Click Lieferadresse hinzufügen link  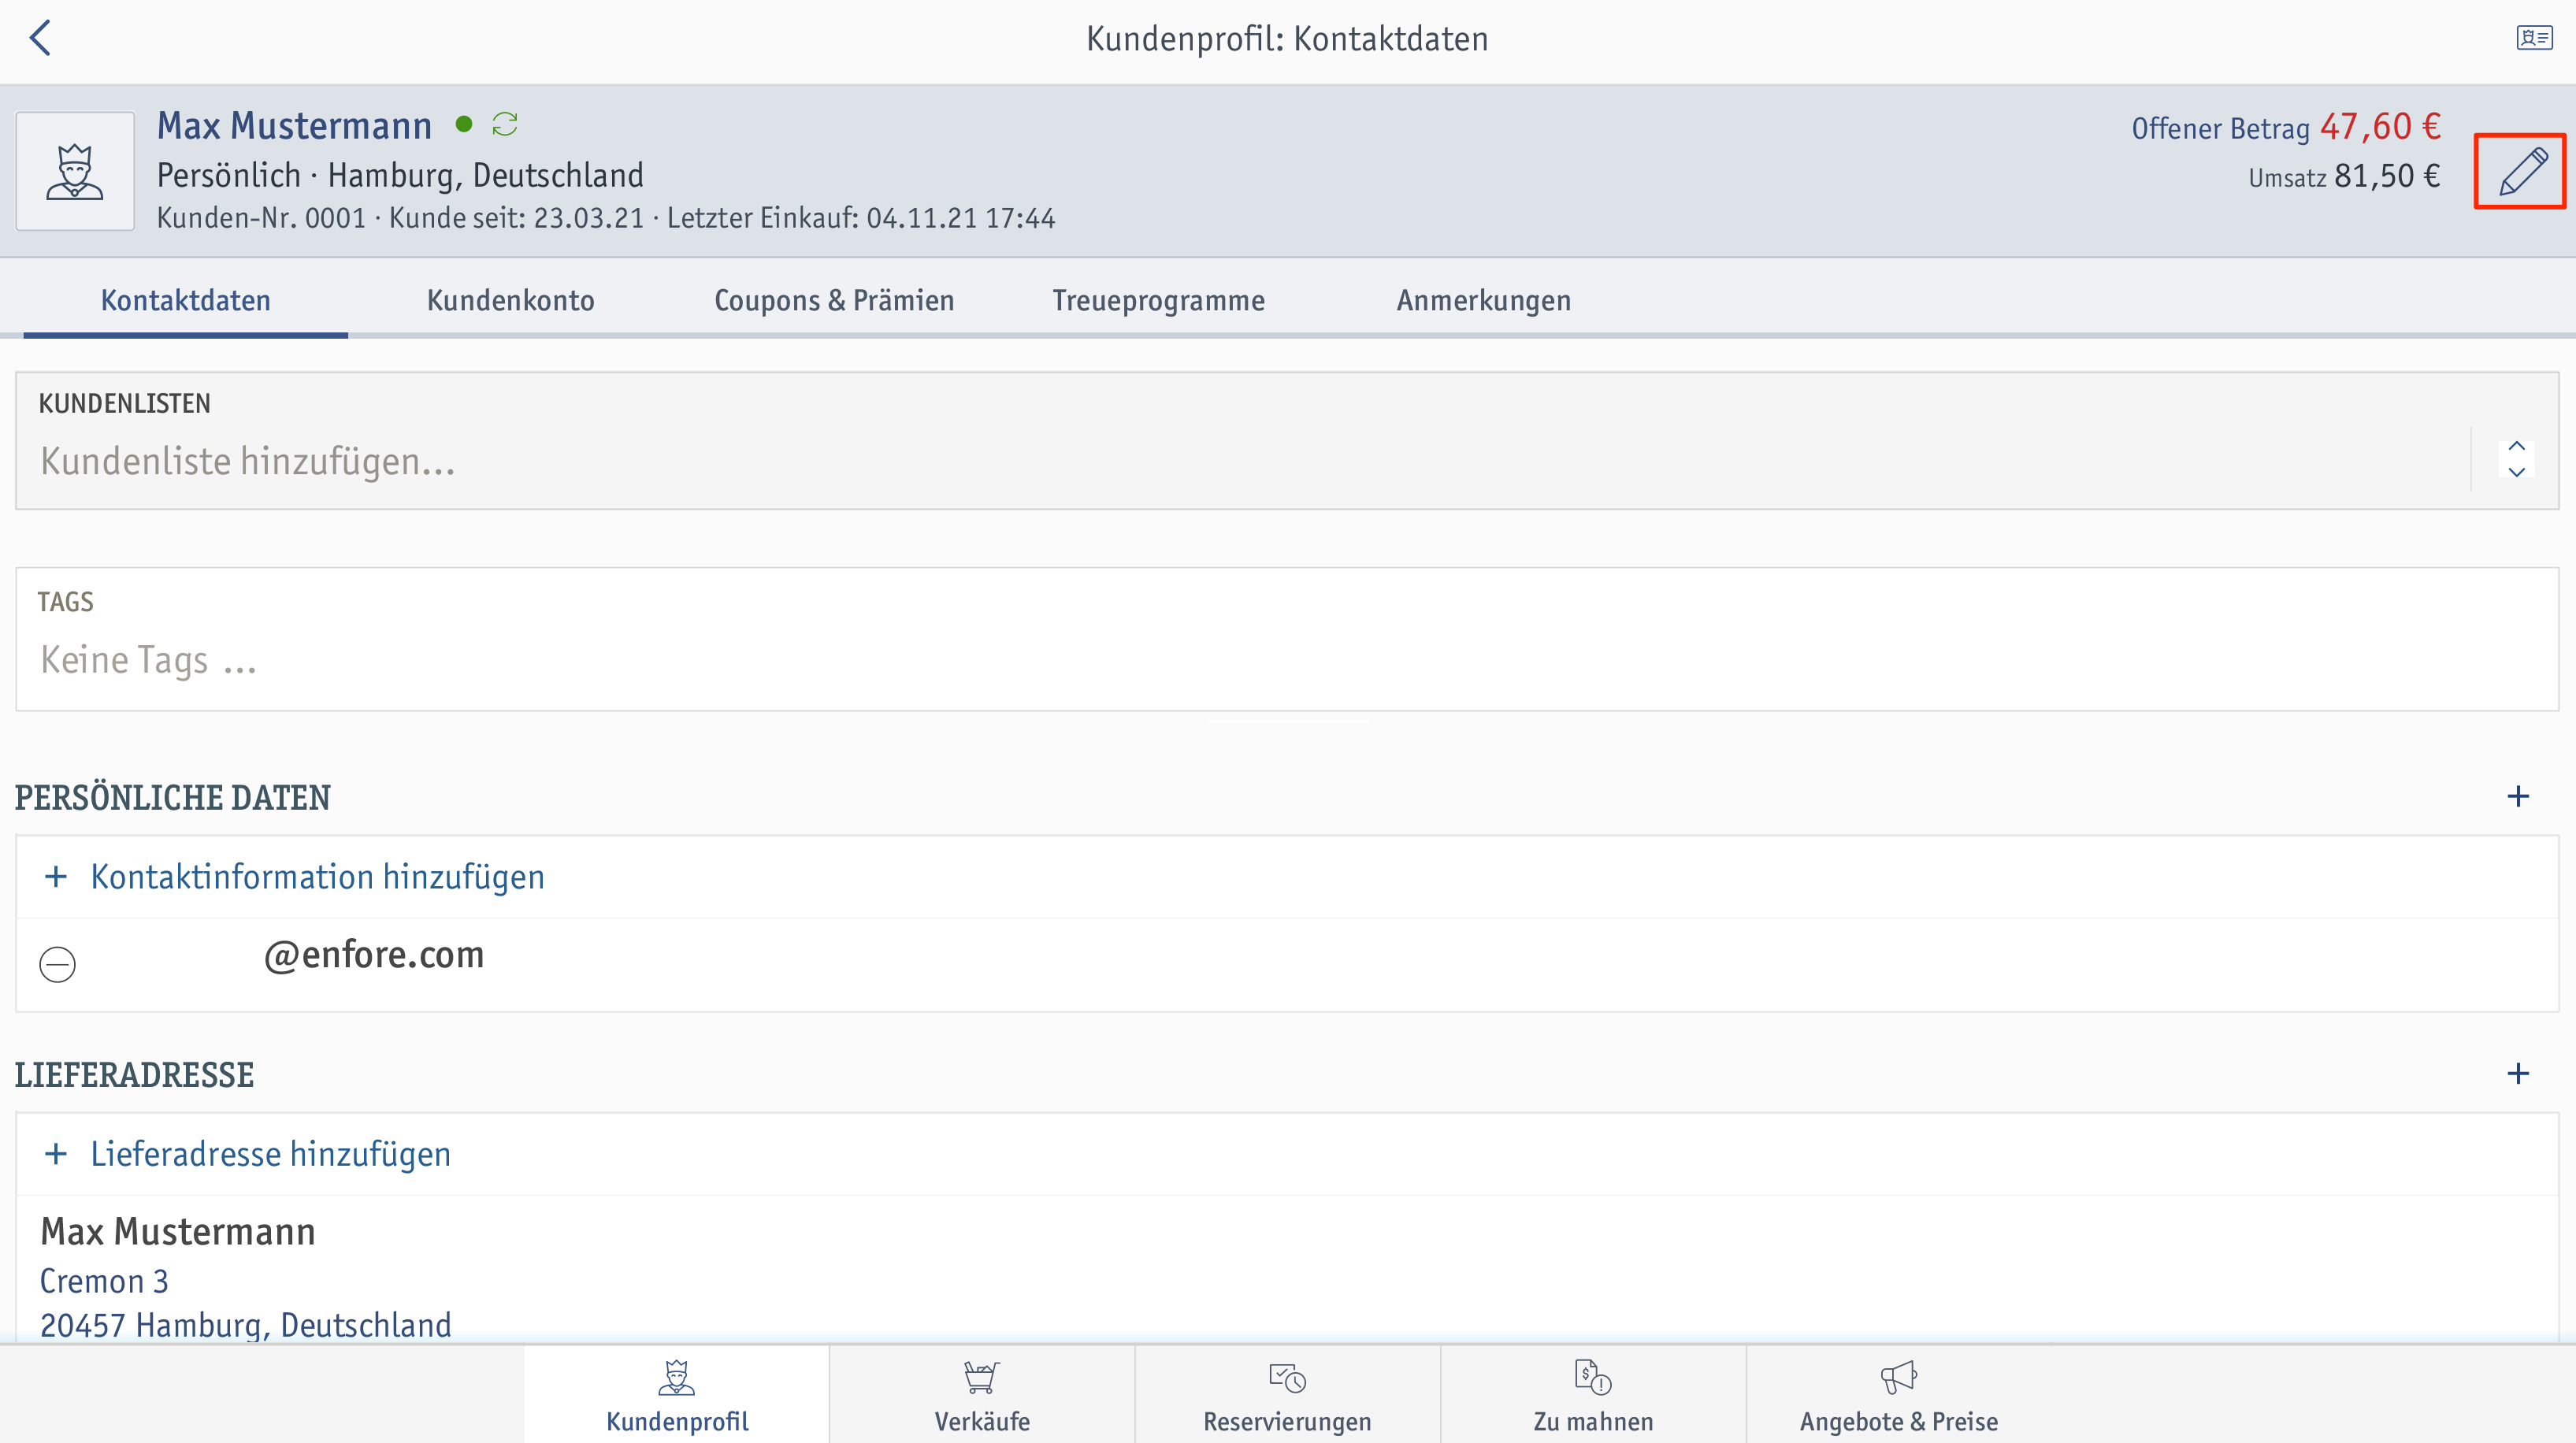point(270,1154)
